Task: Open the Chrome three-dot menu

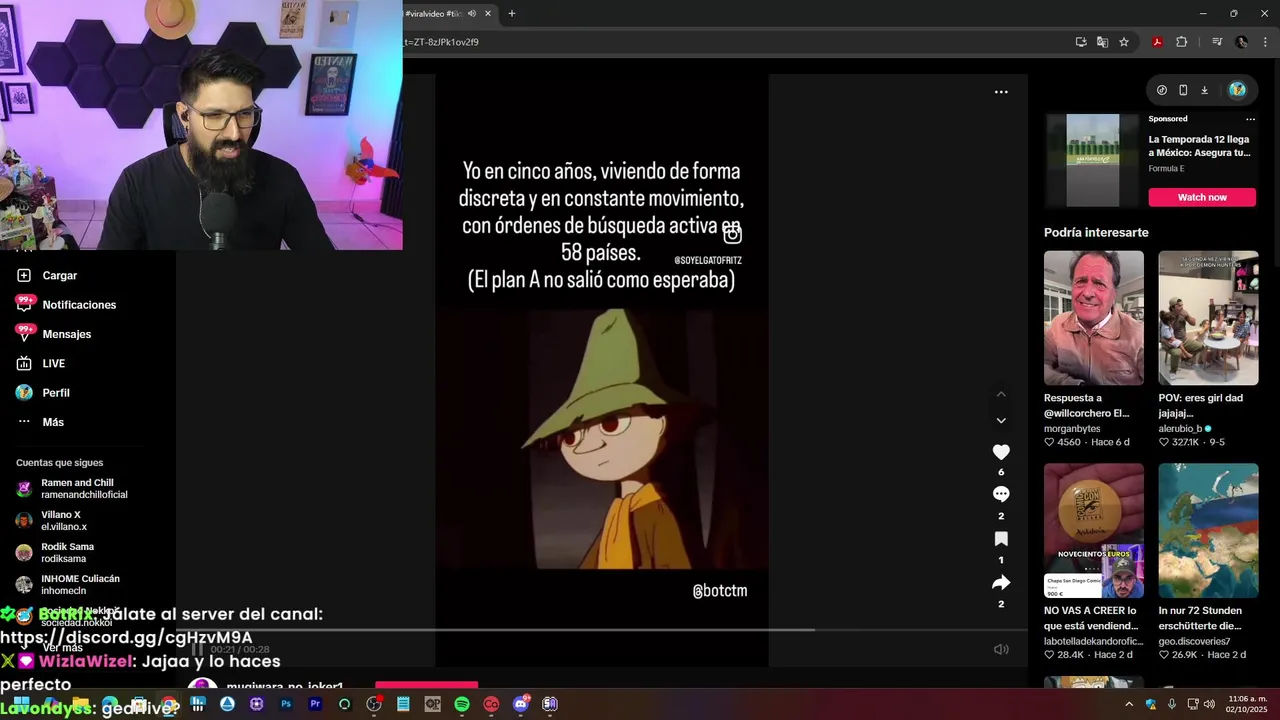Action: tap(1266, 42)
